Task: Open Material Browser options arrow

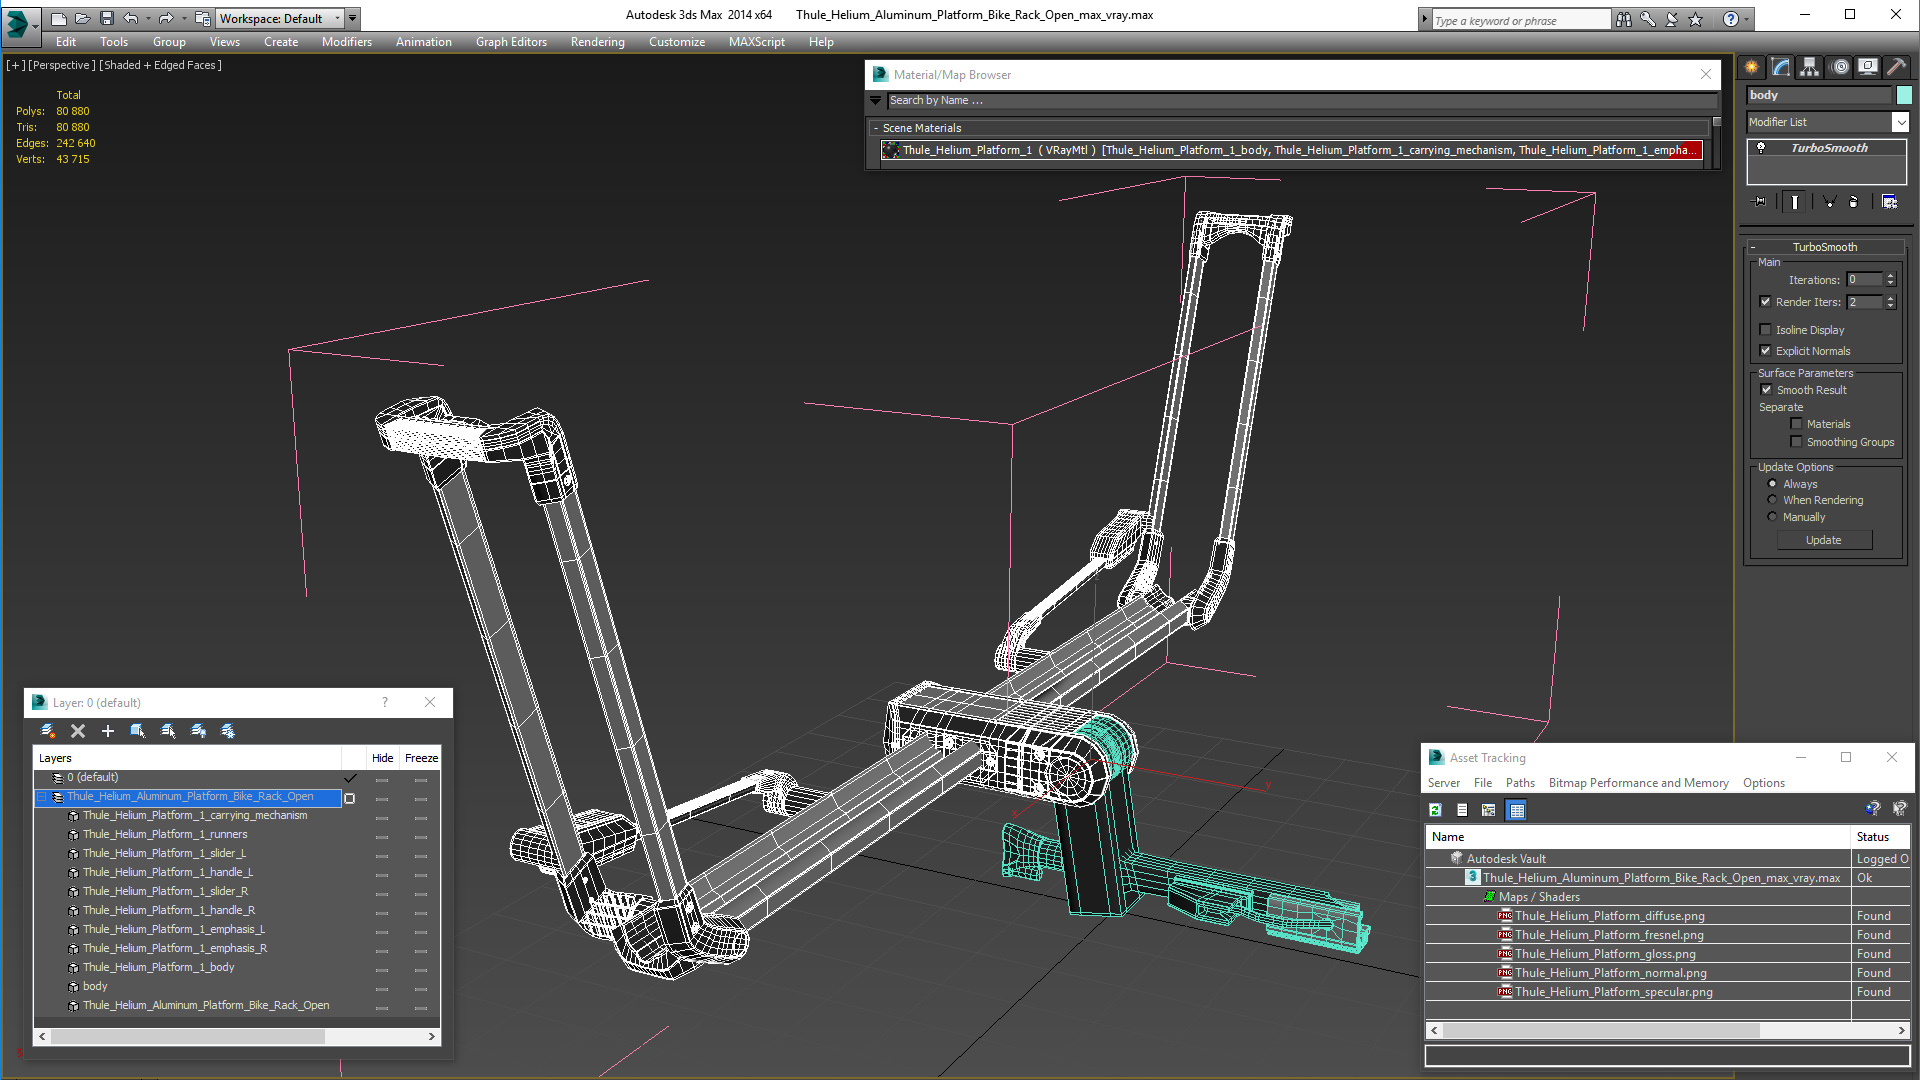Action: [875, 100]
